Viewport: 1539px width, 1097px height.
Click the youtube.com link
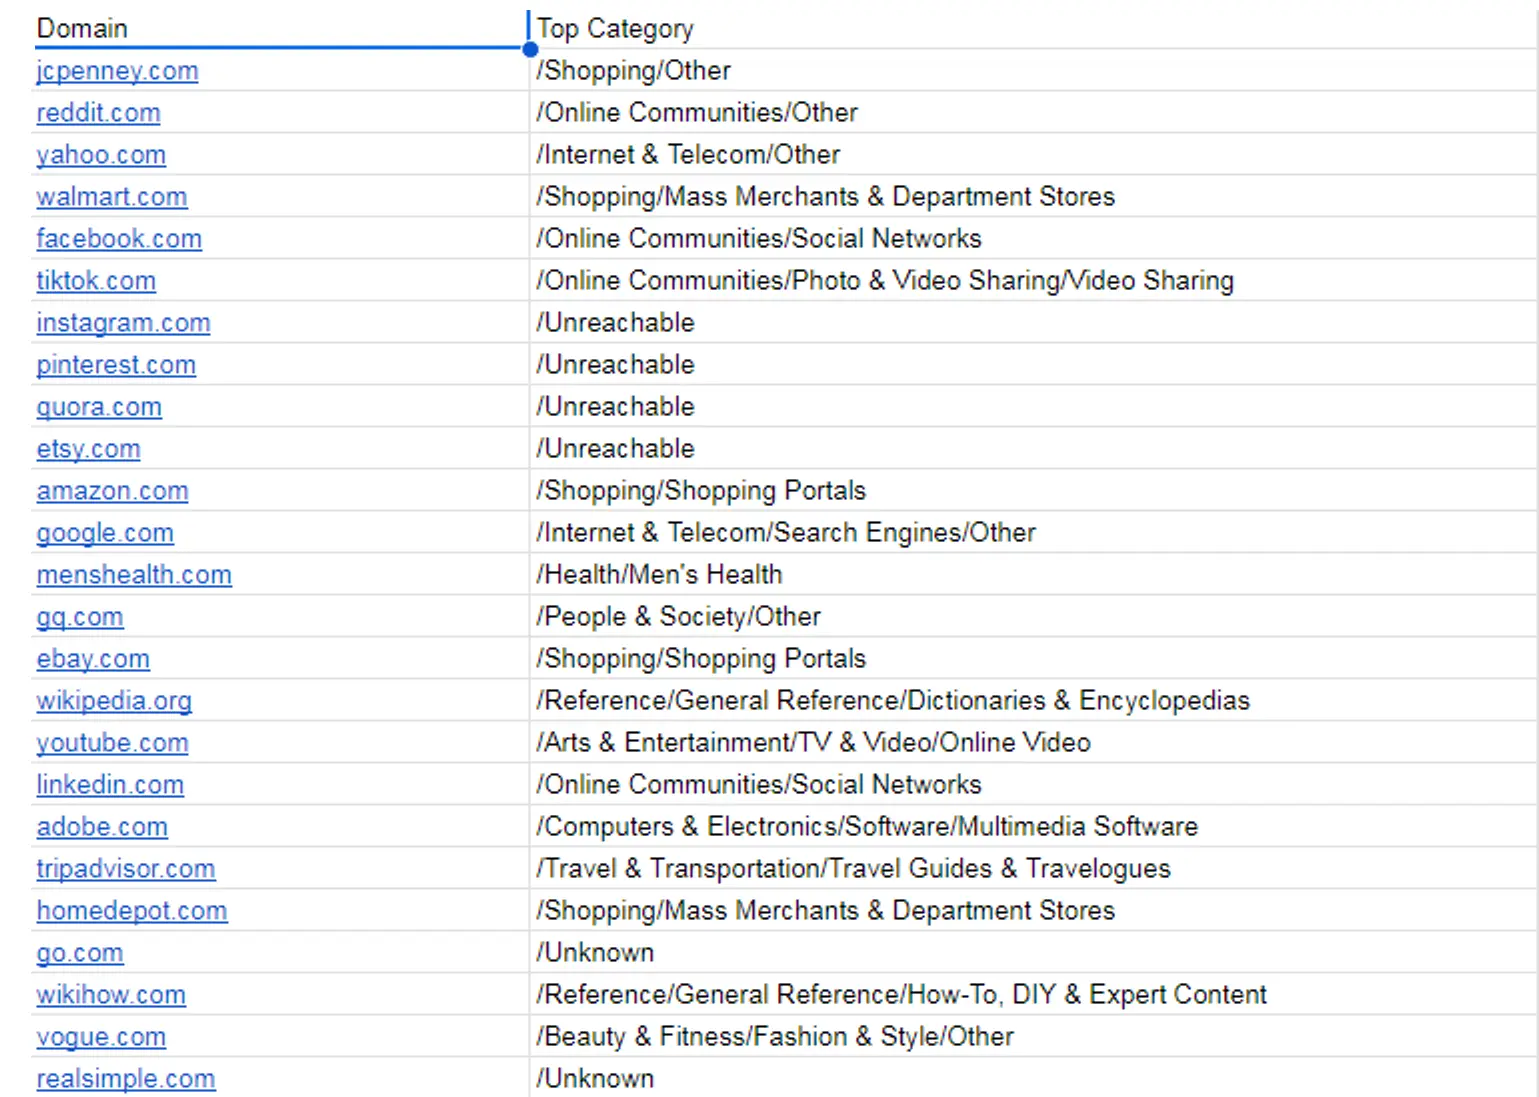[x=112, y=743]
